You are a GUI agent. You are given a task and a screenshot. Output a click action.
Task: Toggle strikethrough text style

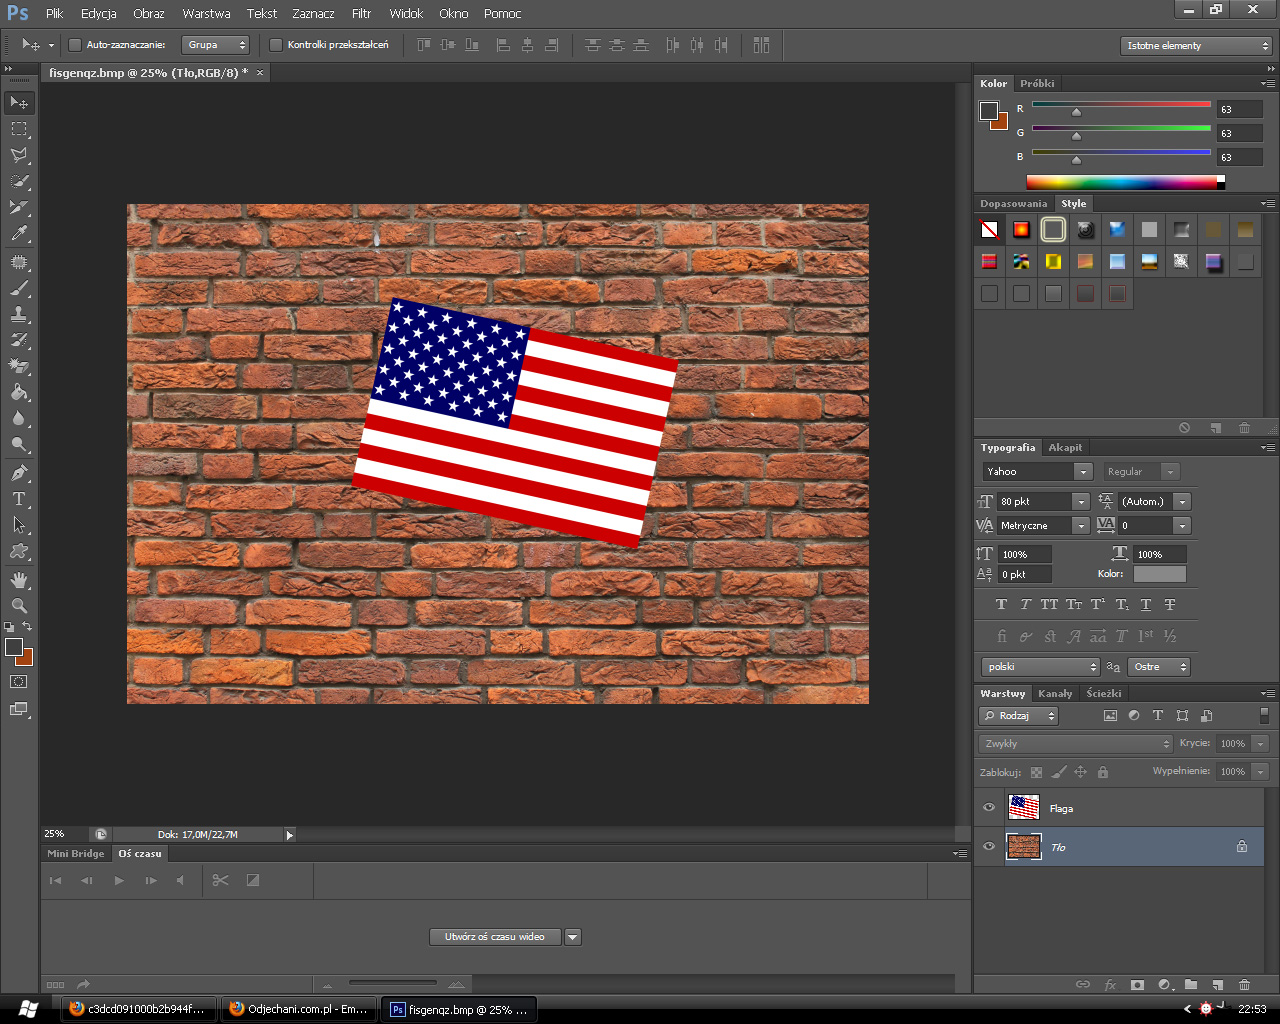click(x=1170, y=604)
